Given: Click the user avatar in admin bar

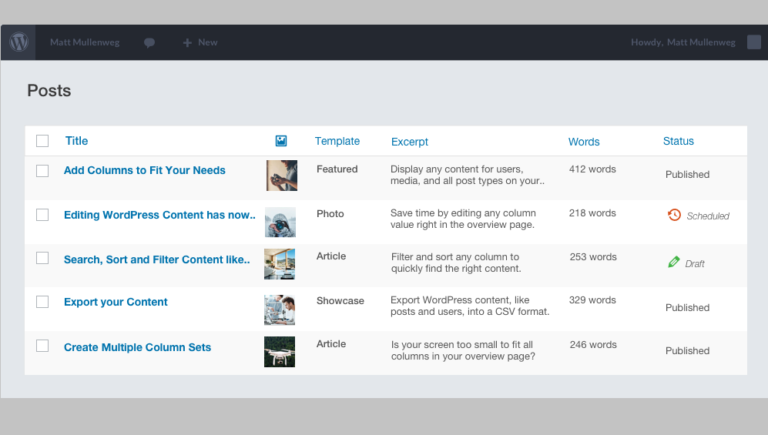Looking at the screenshot, I should [753, 43].
